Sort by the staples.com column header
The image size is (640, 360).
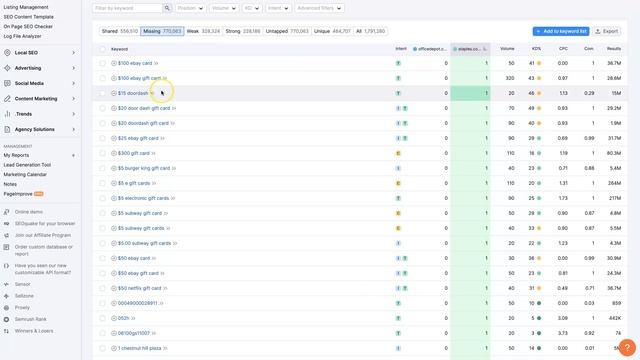point(470,49)
